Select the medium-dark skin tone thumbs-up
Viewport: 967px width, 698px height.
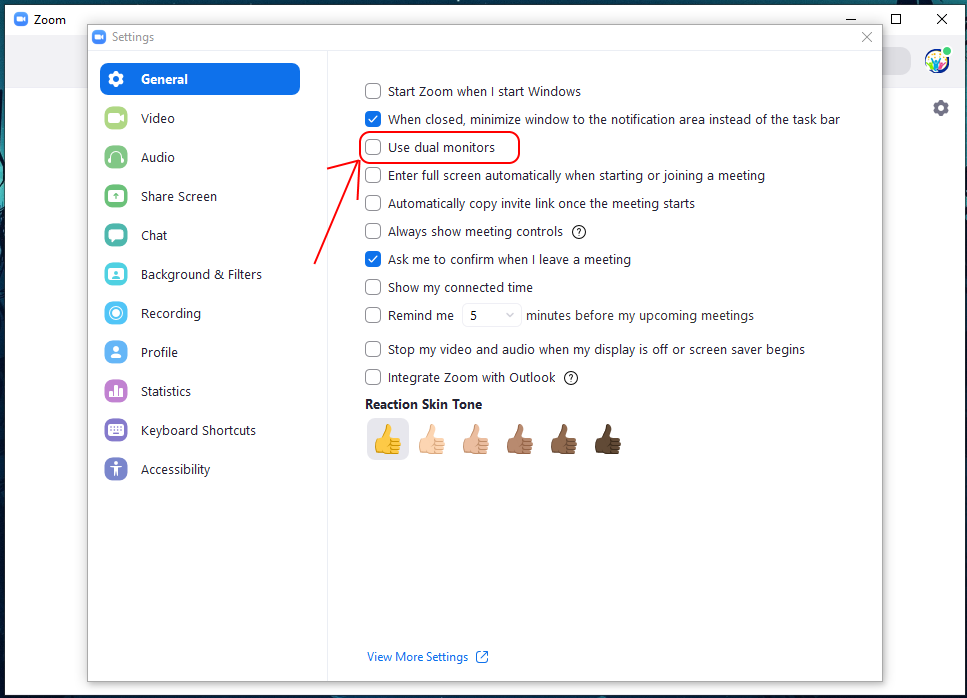tap(564, 439)
